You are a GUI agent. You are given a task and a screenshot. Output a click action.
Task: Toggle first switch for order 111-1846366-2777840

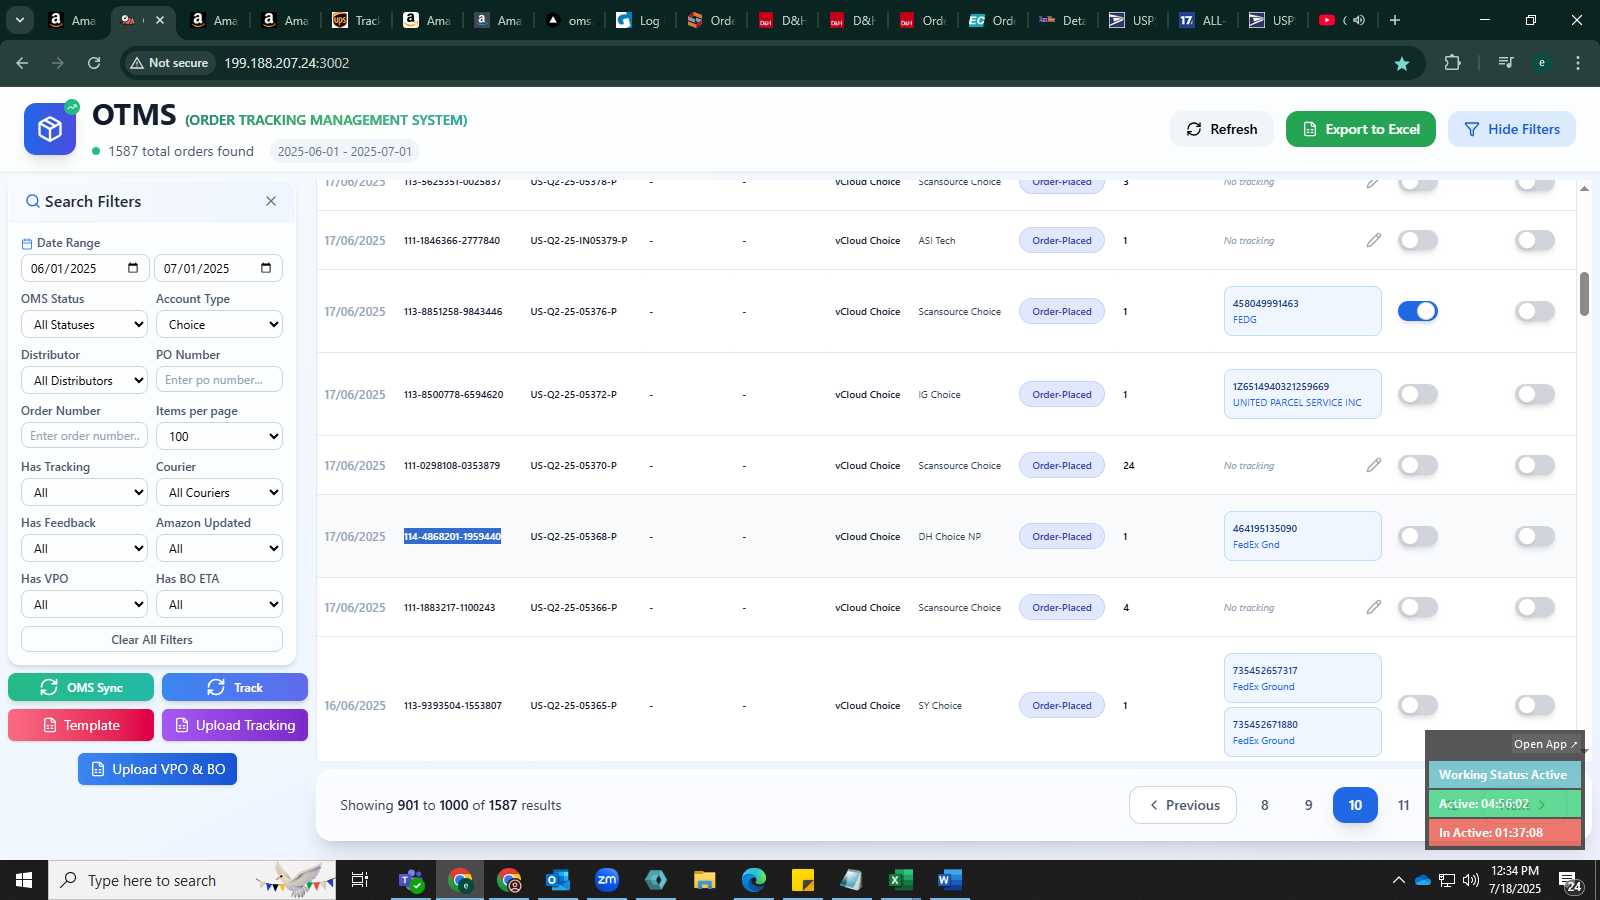pyautogui.click(x=1418, y=240)
